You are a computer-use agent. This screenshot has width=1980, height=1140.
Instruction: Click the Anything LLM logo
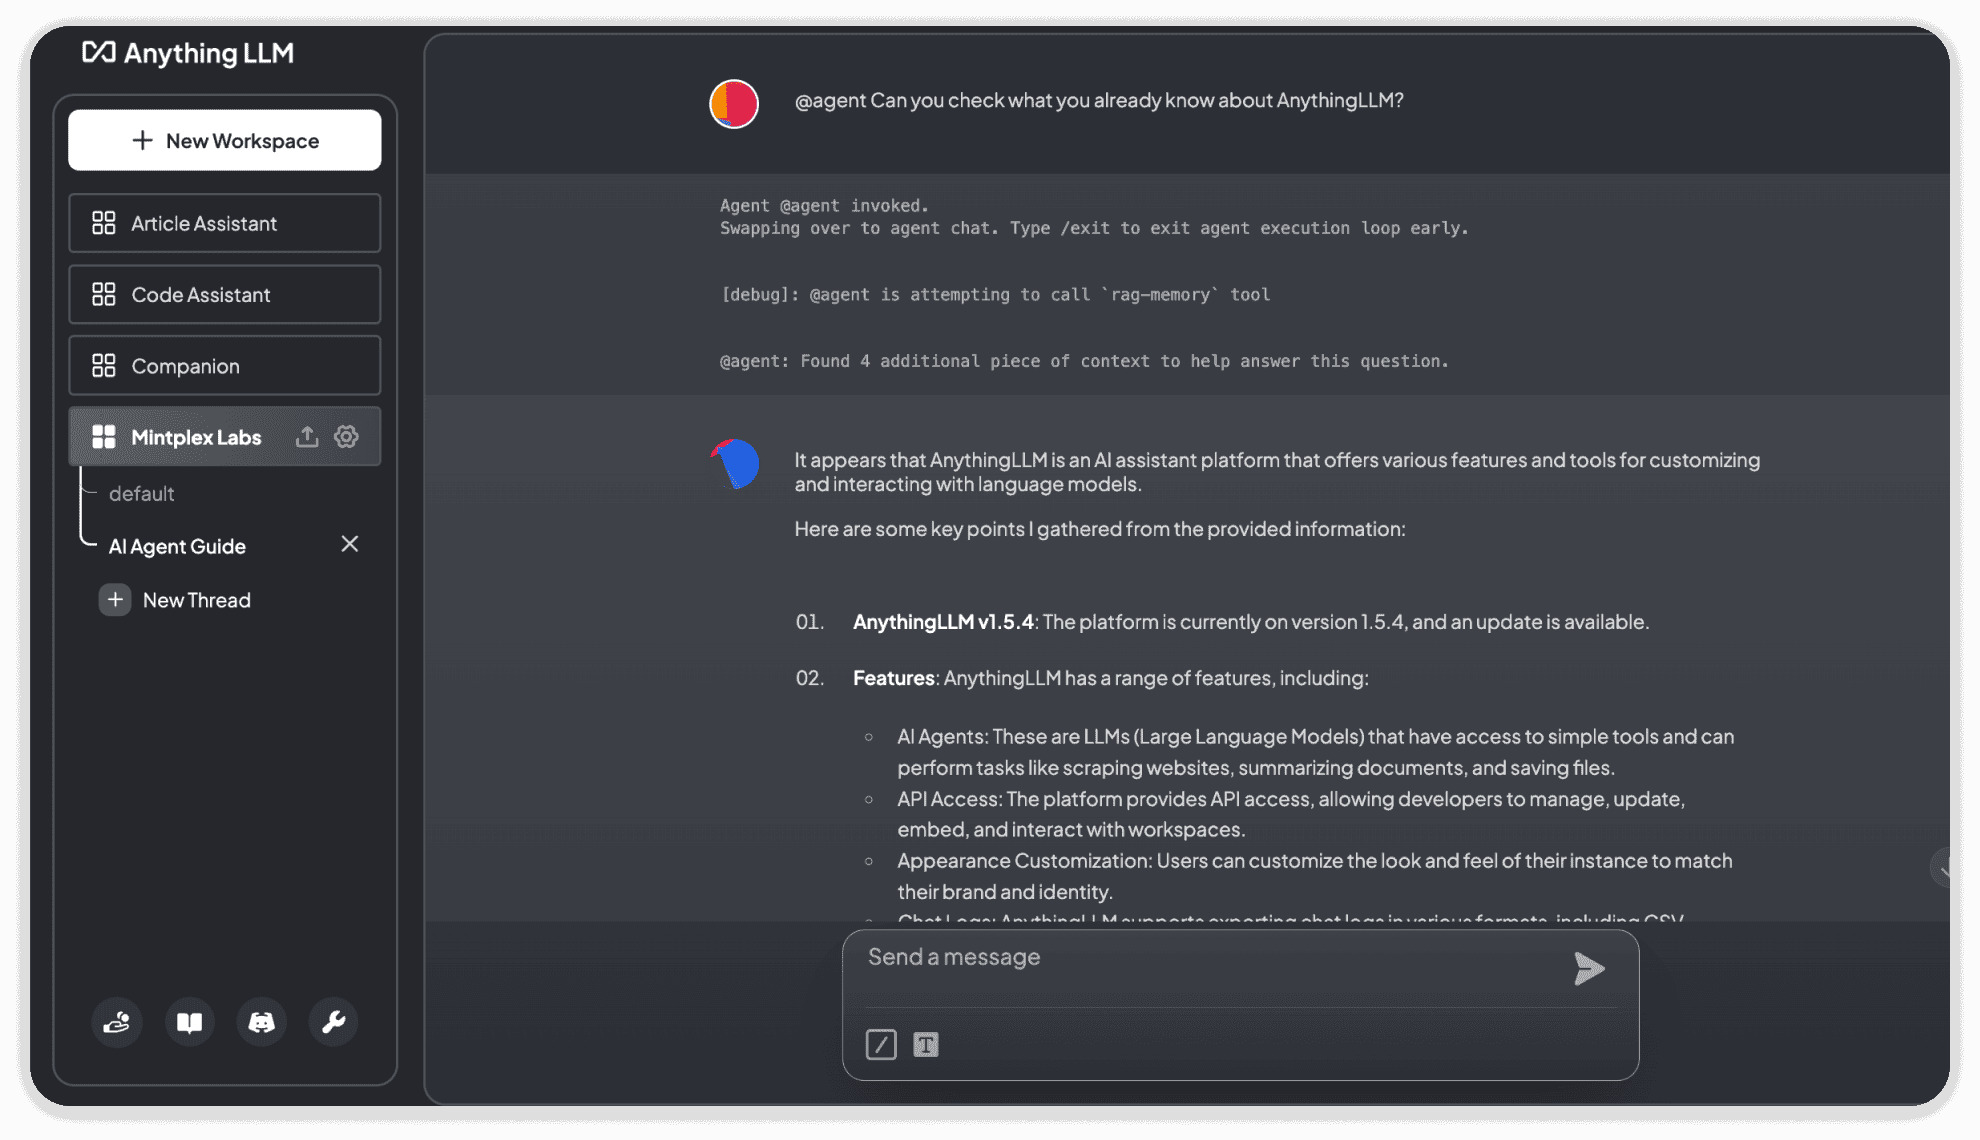click(189, 52)
